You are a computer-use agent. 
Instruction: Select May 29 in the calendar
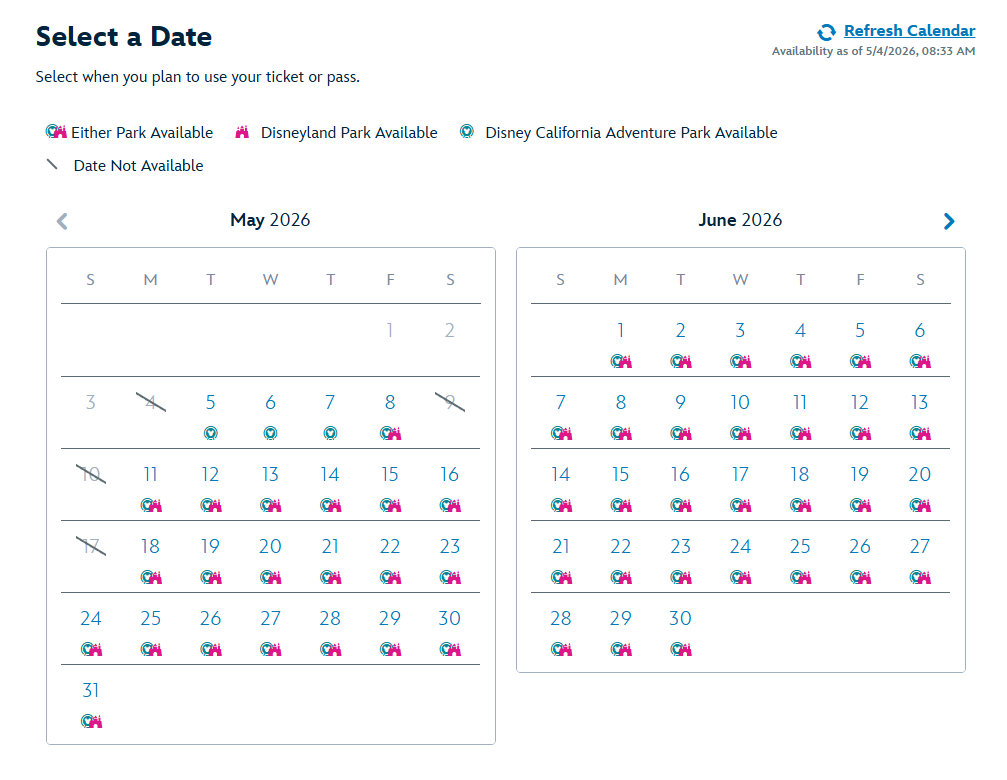pos(390,618)
